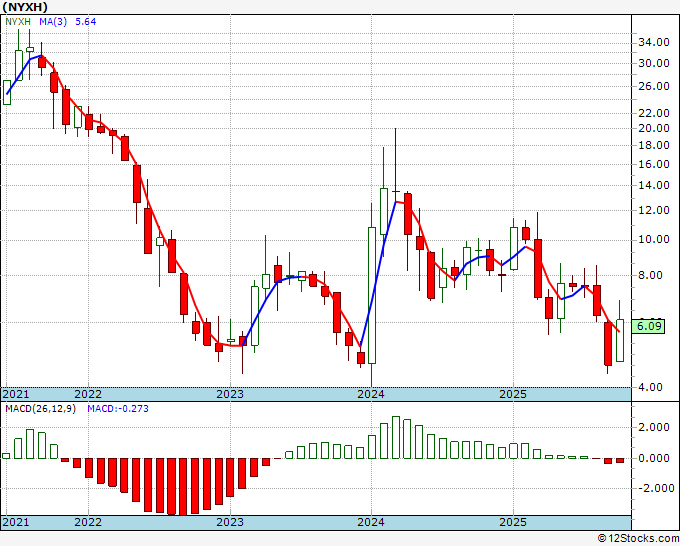The width and height of the screenshot is (680, 546).
Task: Click 2021 on the MACD panel timeline
Action: [16, 522]
